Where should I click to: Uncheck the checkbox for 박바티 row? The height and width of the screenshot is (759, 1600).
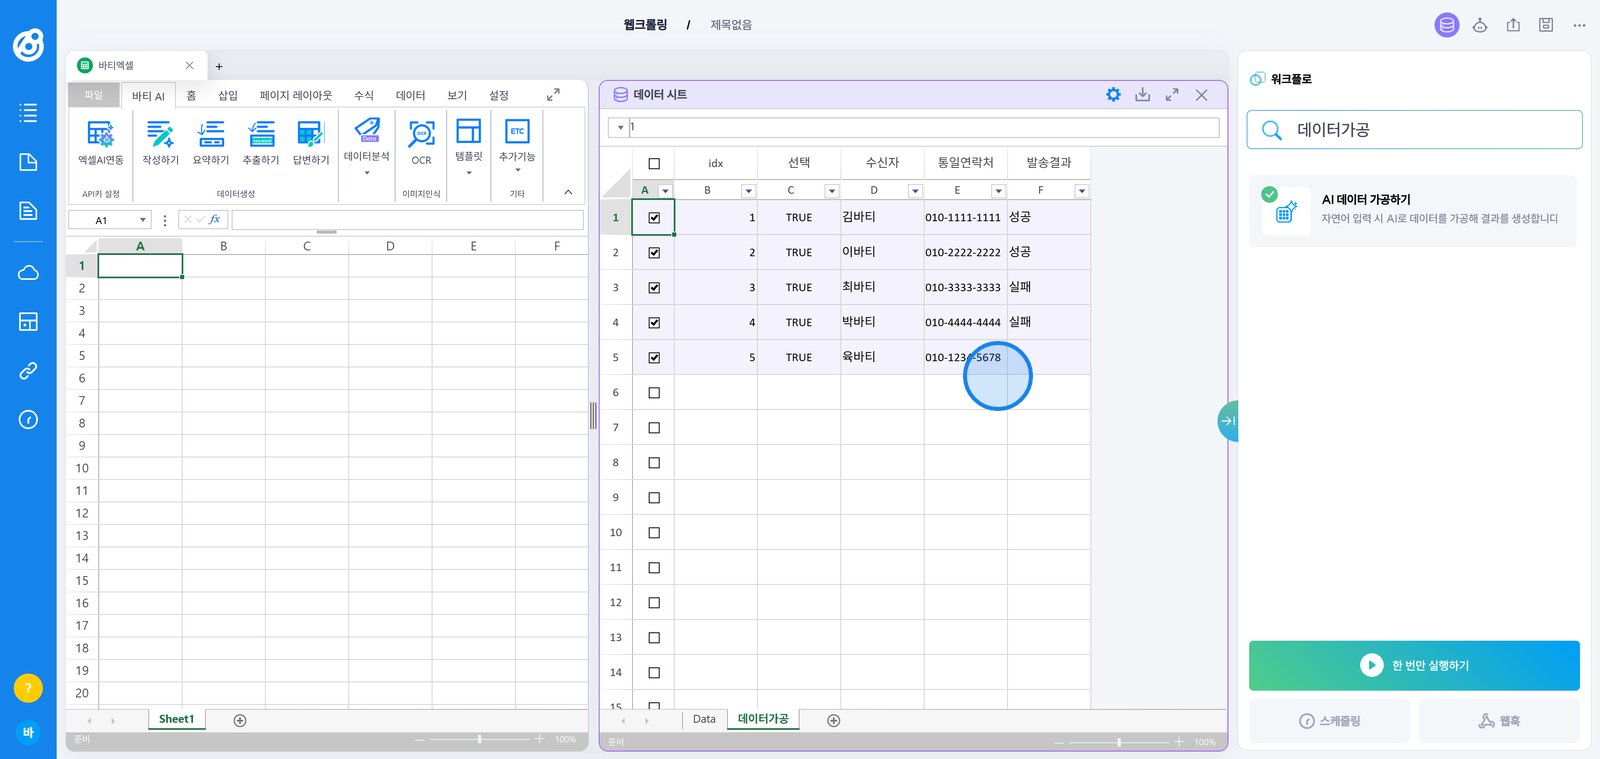pyautogui.click(x=654, y=322)
